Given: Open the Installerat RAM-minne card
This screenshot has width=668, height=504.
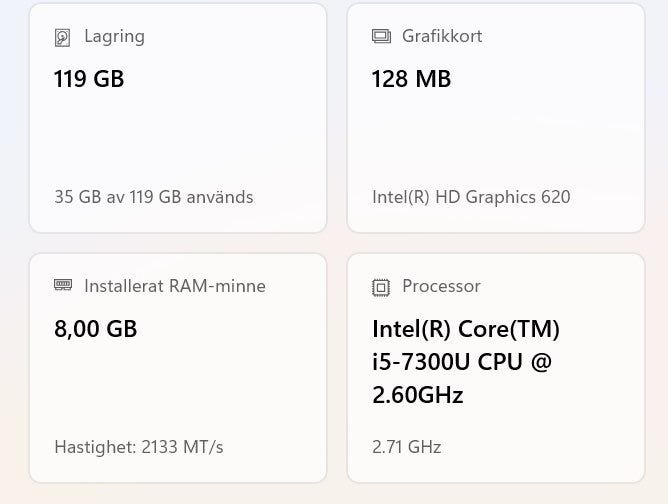Looking at the screenshot, I should pyautogui.click(x=178, y=390).
